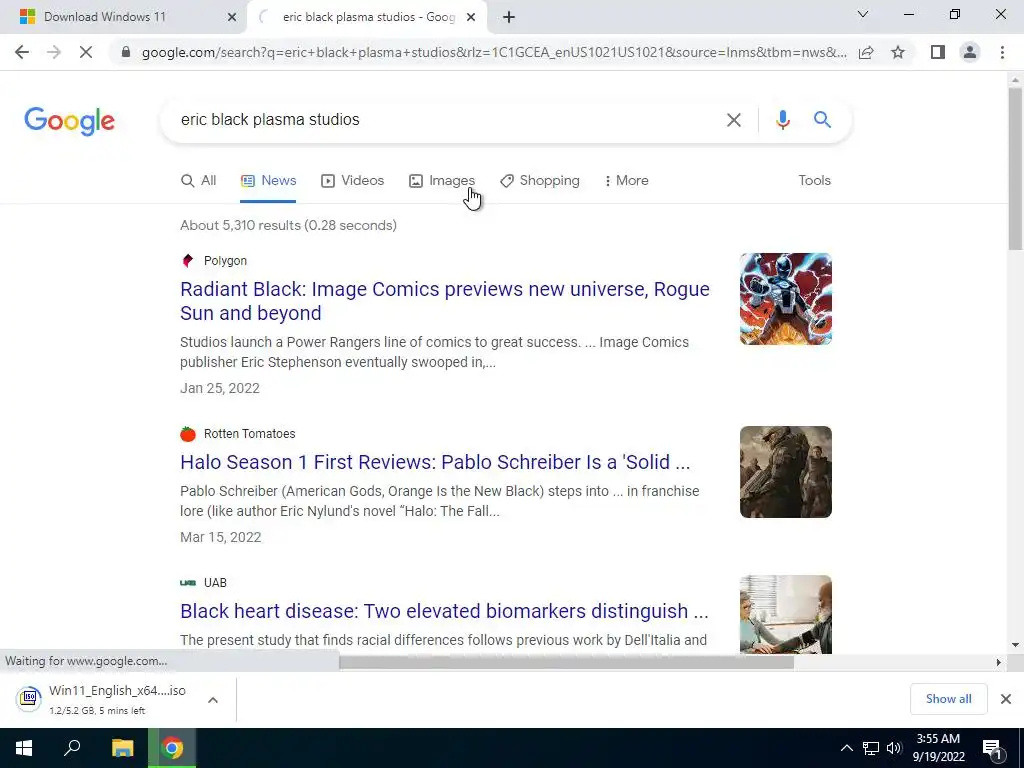Start voice search with microphone
Screen dimensions: 1024x768
[x=782, y=120]
